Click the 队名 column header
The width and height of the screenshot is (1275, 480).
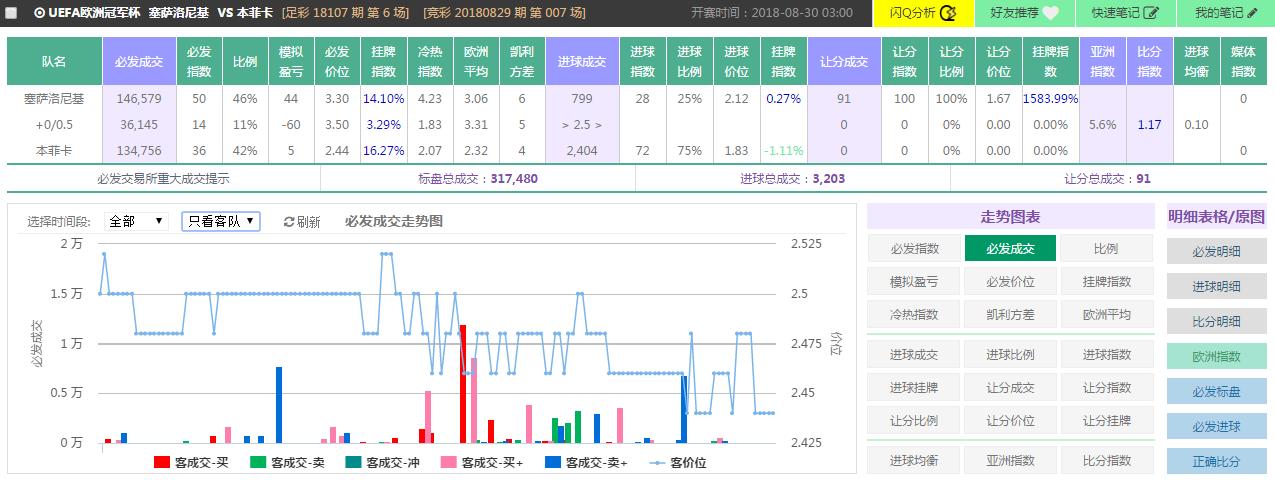(x=54, y=61)
